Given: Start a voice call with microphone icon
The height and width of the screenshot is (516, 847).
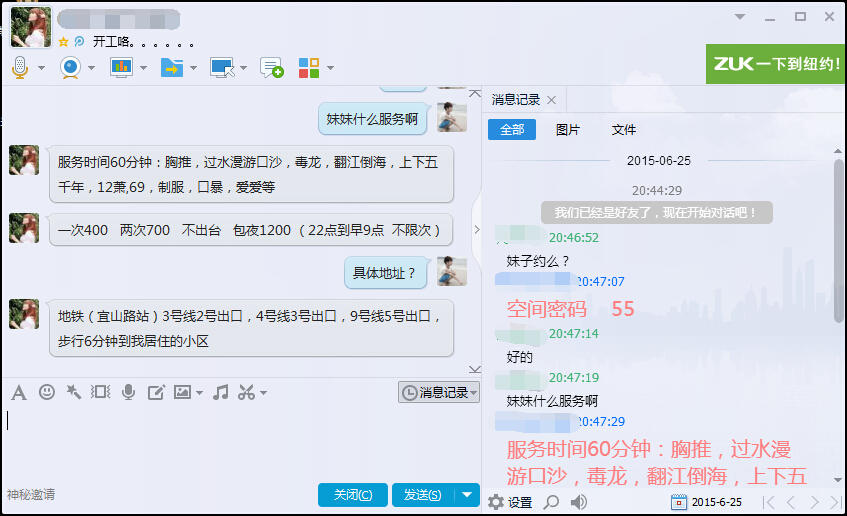Looking at the screenshot, I should (x=20, y=68).
